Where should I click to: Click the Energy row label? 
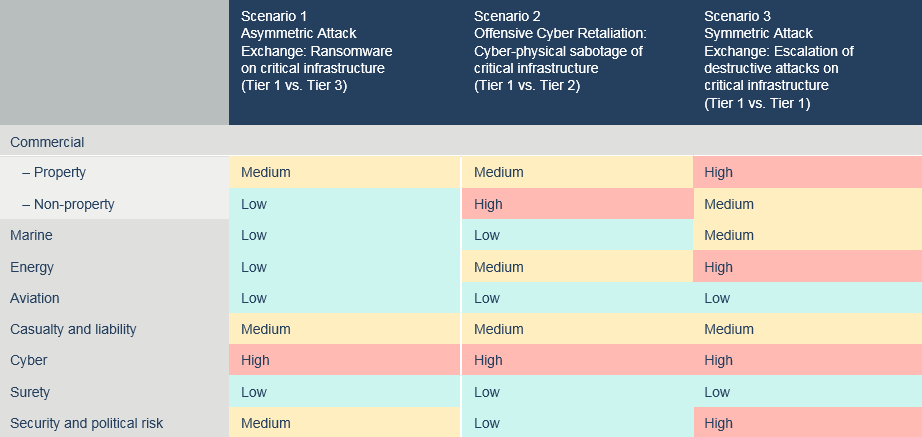click(32, 267)
